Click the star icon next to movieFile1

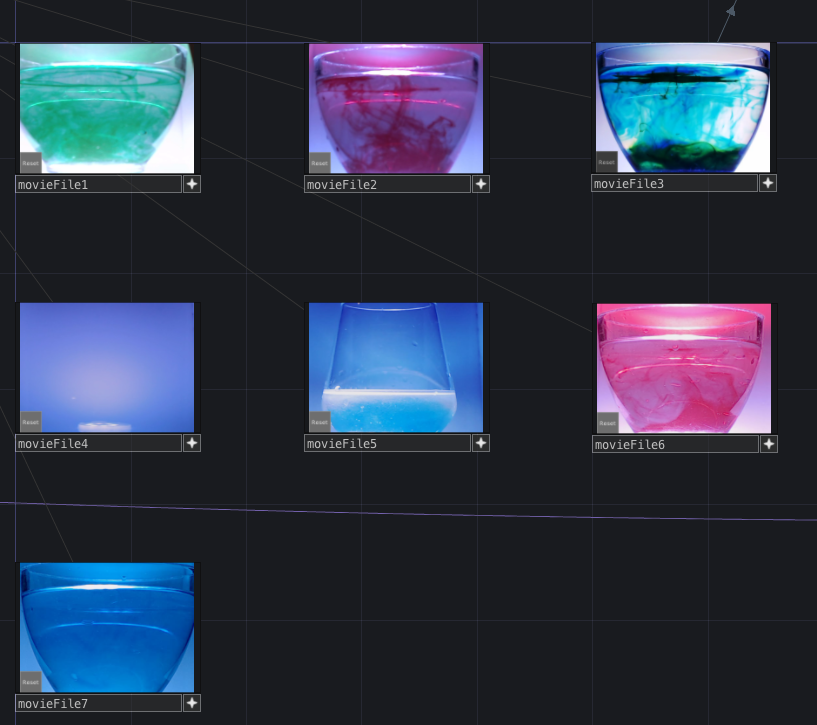pyautogui.click(x=192, y=184)
